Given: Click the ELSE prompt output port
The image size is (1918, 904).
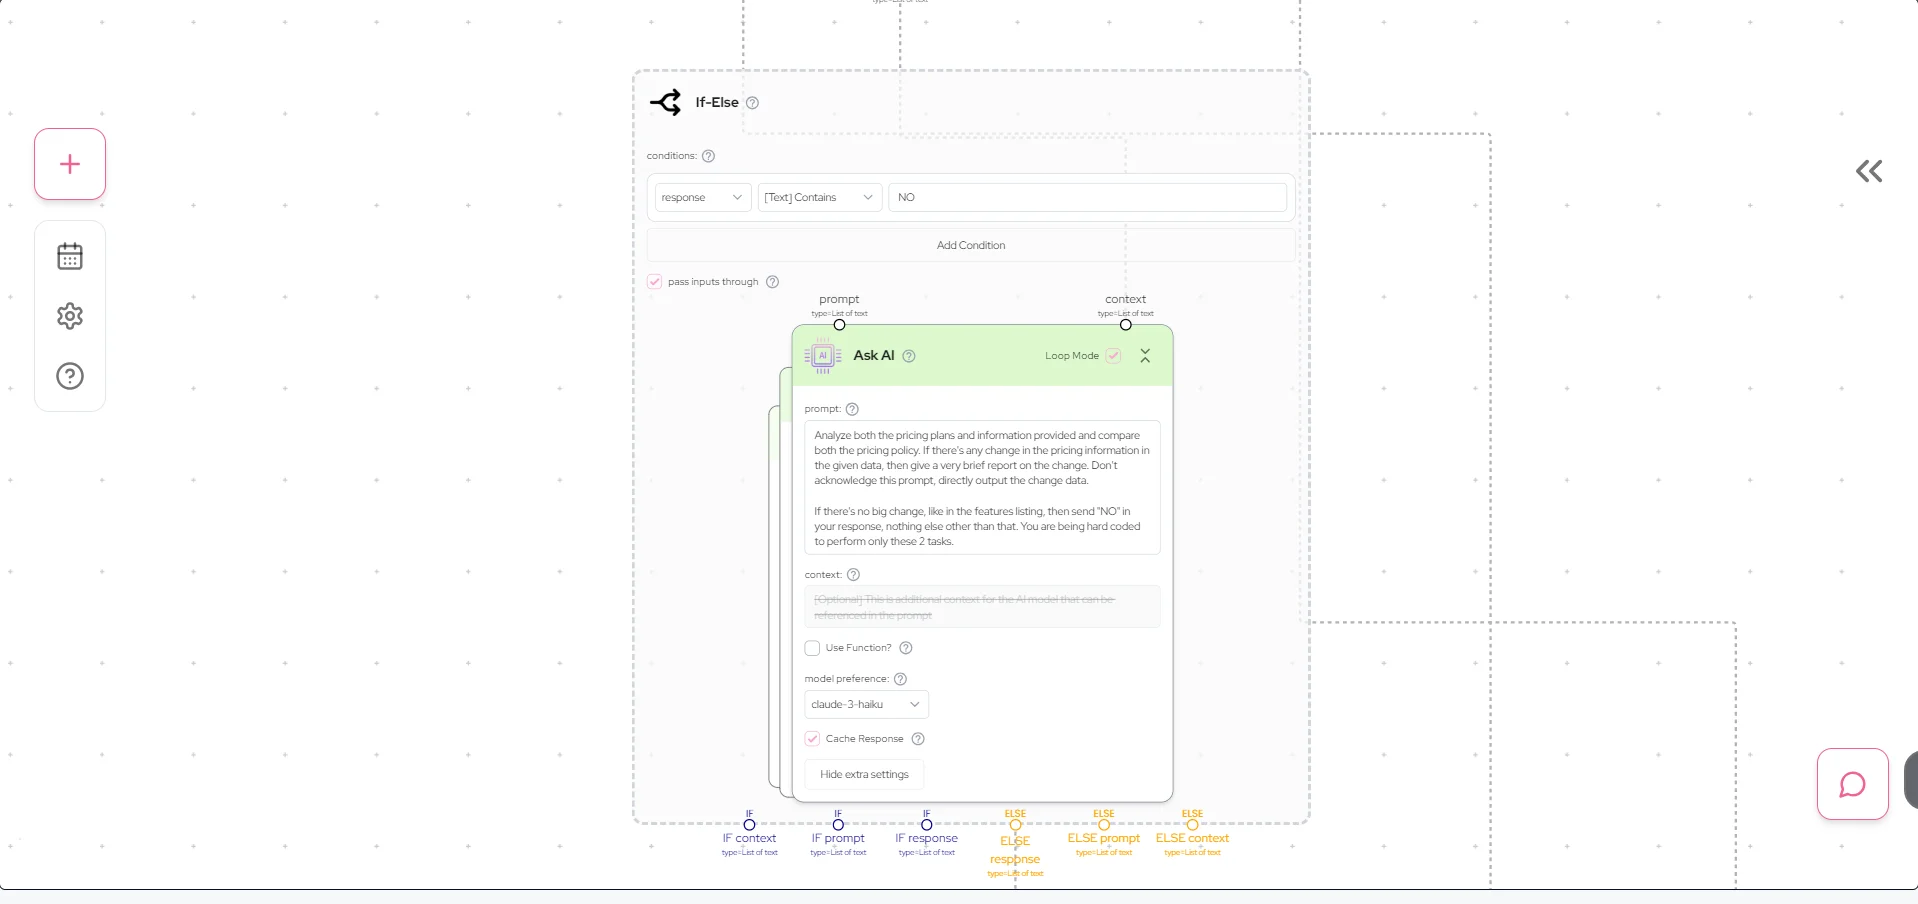Looking at the screenshot, I should [x=1104, y=825].
